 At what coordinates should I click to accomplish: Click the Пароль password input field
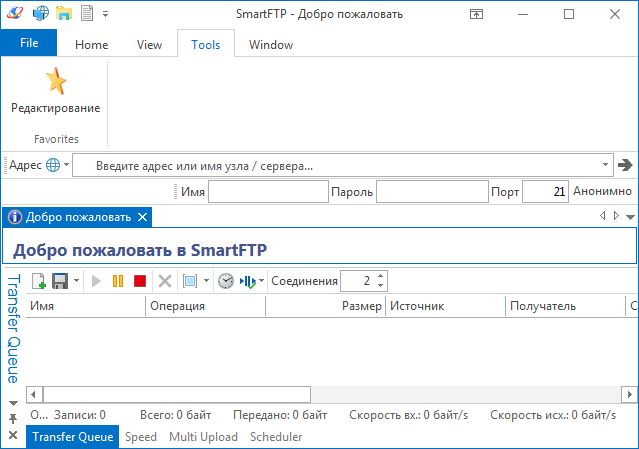click(431, 191)
